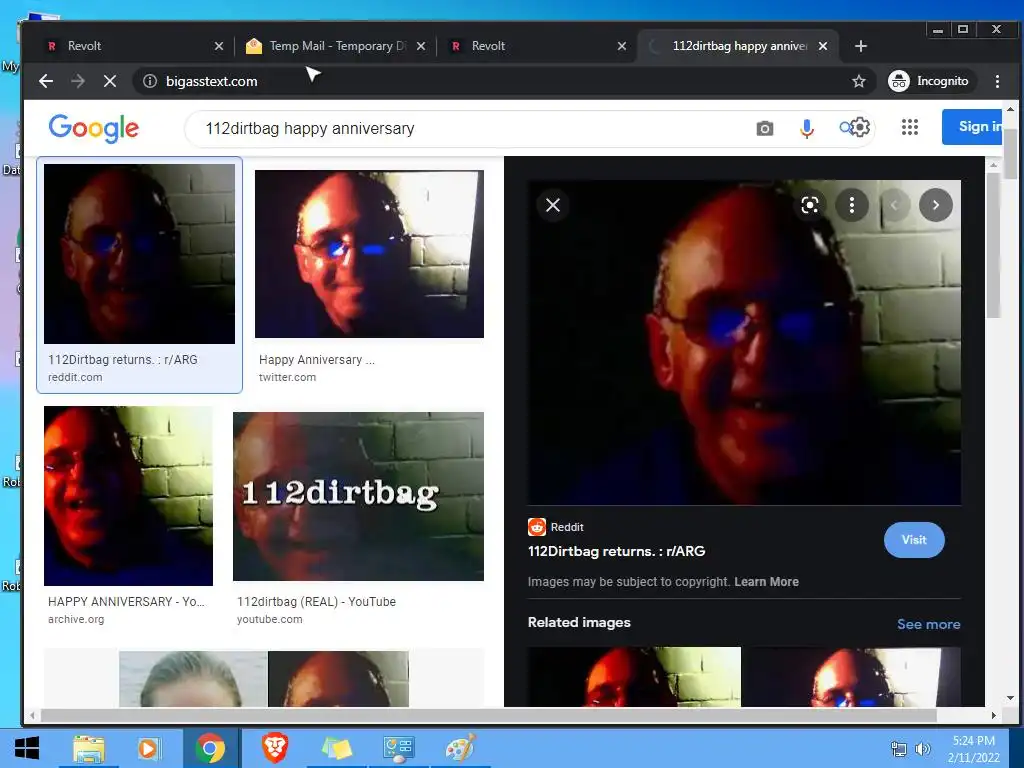
Task: Open preview panel's three-dot options menu
Action: pos(852,205)
